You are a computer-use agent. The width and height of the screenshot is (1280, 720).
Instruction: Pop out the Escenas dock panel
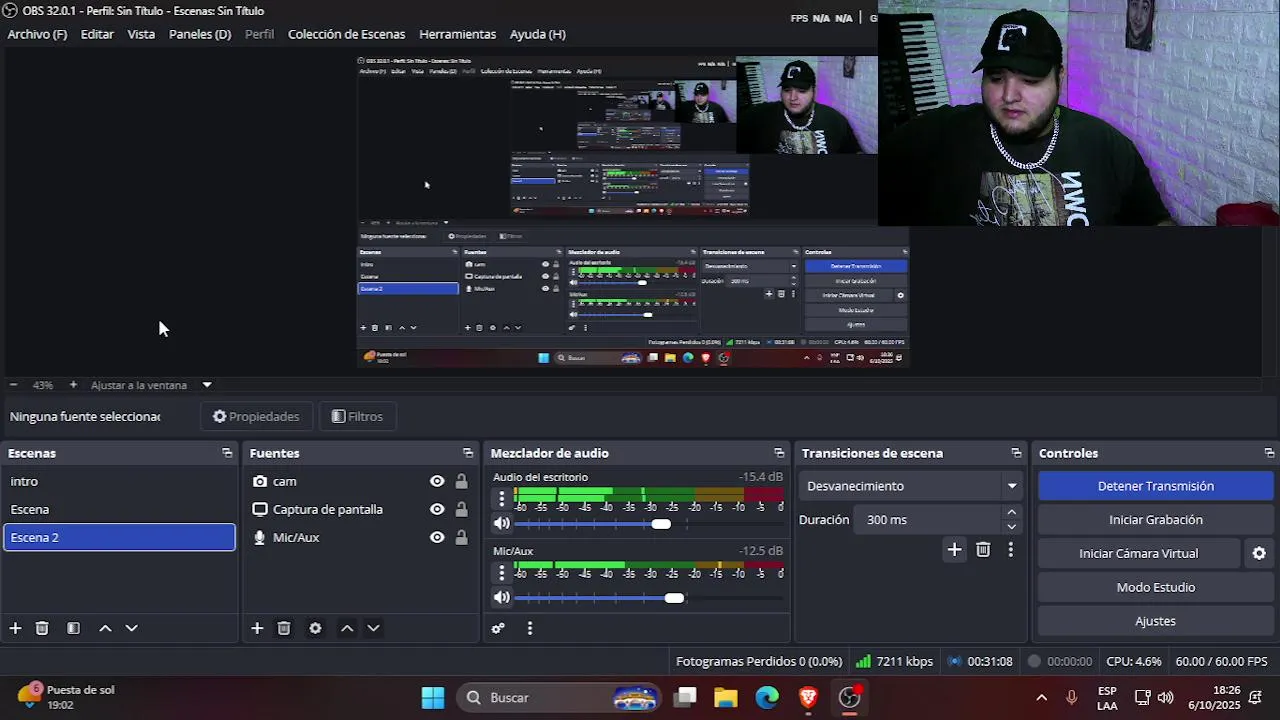point(227,453)
